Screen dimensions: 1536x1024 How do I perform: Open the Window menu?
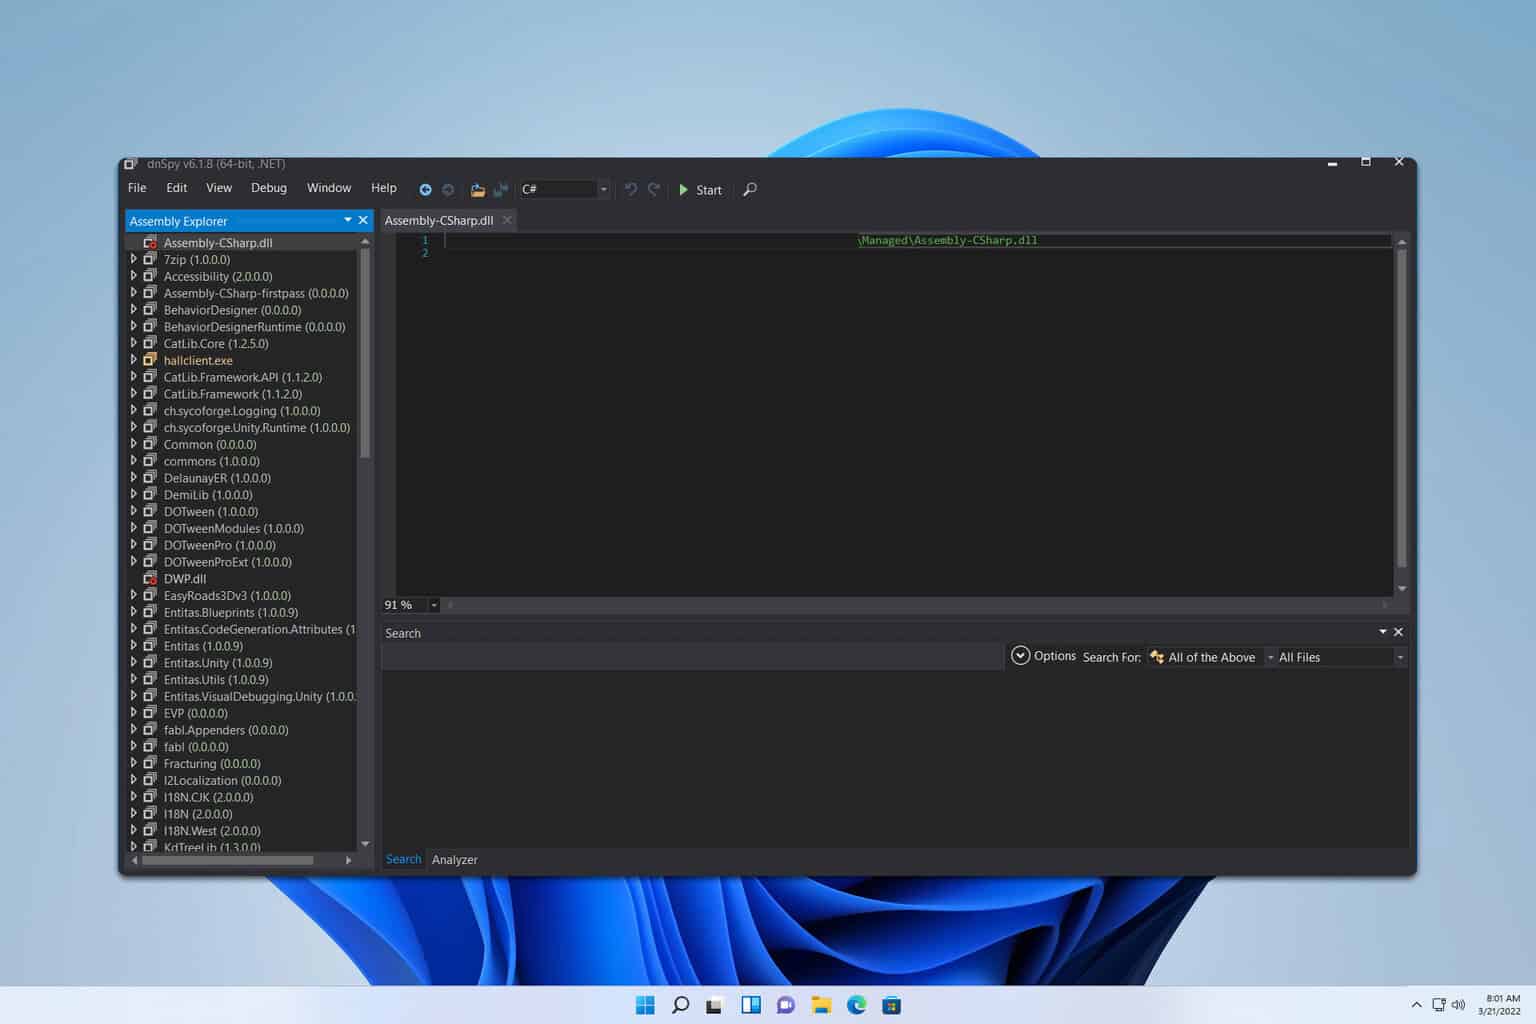(x=329, y=188)
